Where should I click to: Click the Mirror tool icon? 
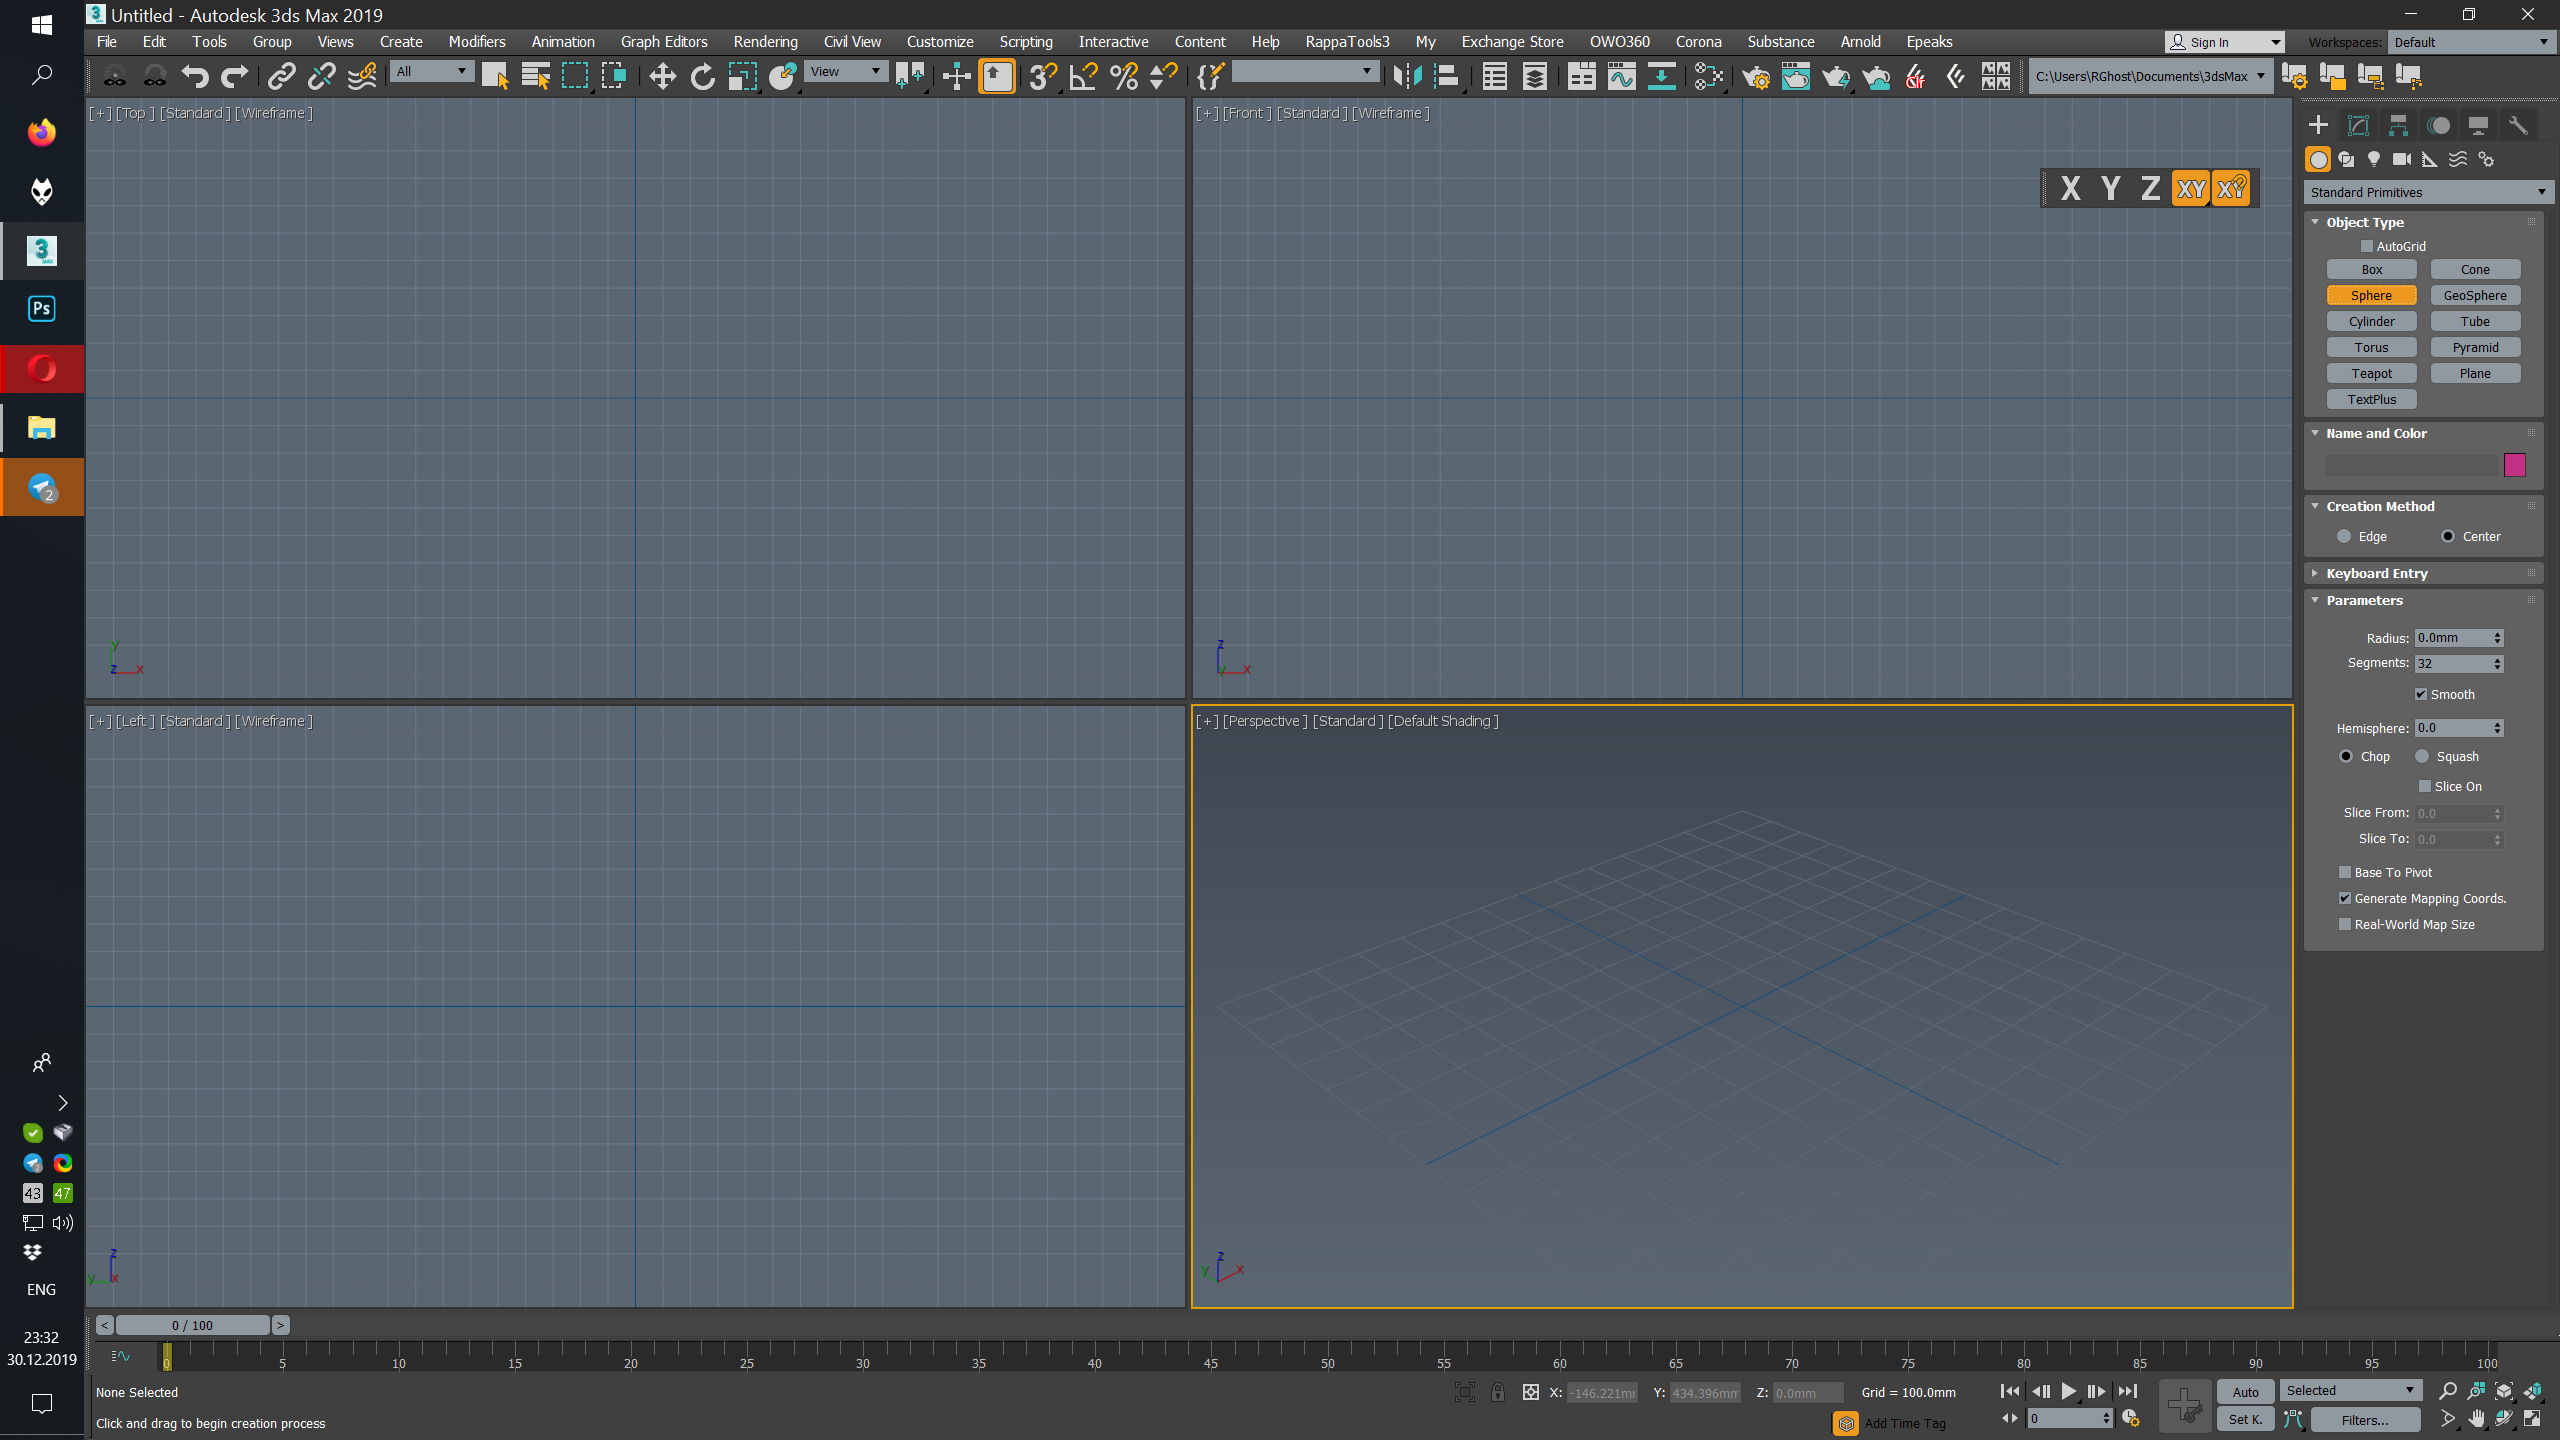coord(1407,76)
